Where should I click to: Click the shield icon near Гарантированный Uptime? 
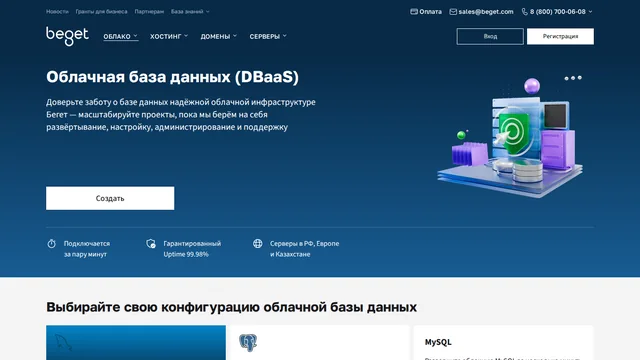151,244
